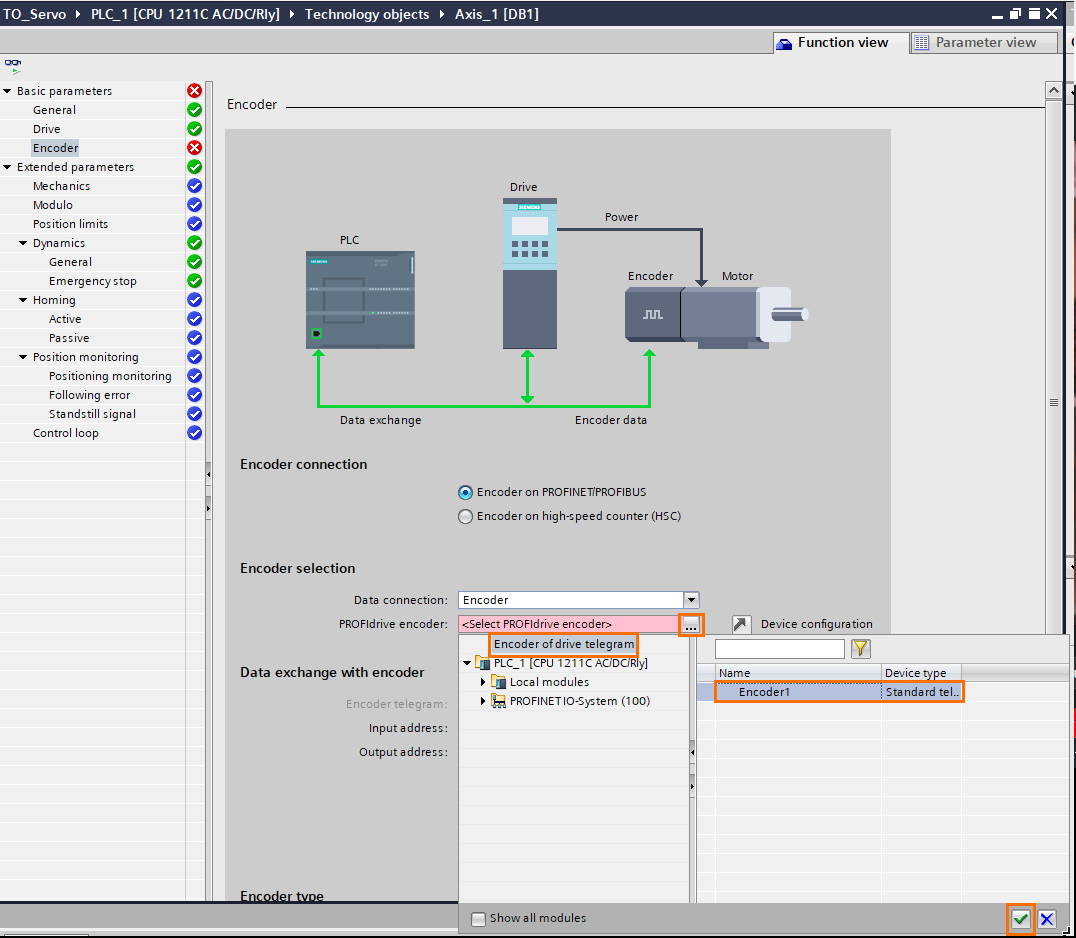Viewport: 1076px width, 938px height.
Task: Click the PLC_1 CPU device icon in tree
Action: pyautogui.click(x=482, y=663)
